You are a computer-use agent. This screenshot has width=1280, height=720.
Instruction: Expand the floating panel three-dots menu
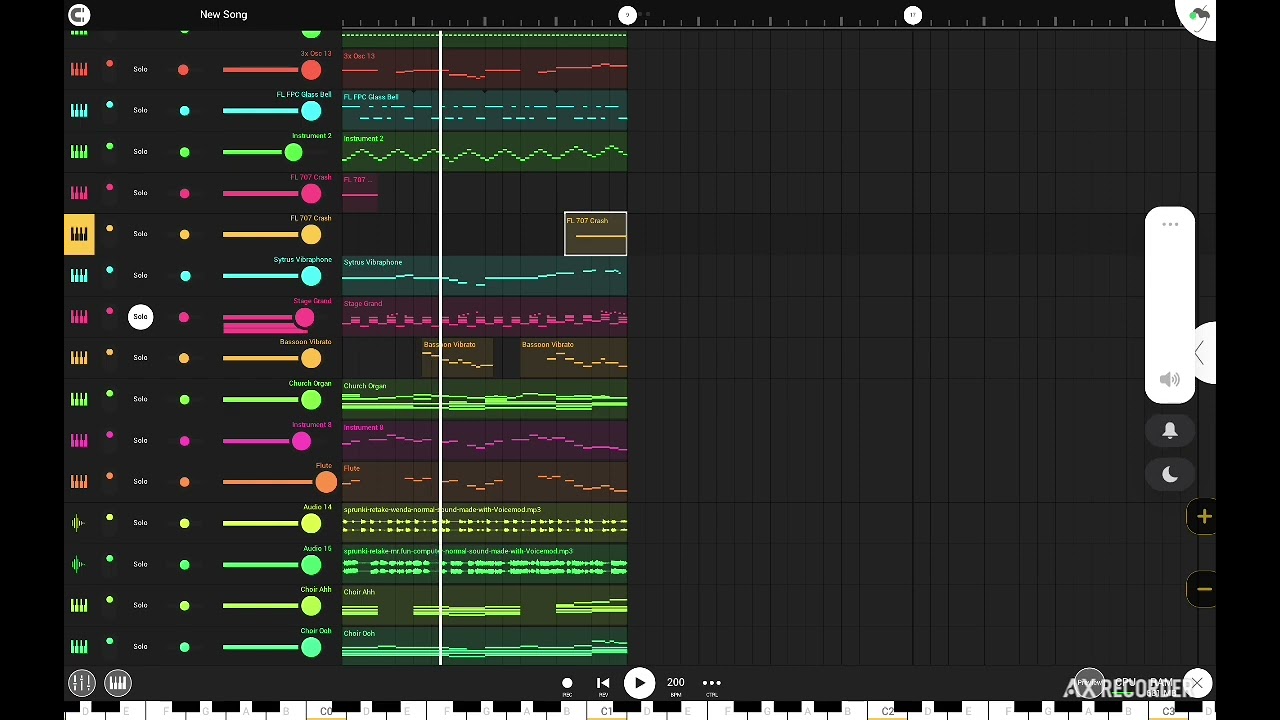(1170, 225)
